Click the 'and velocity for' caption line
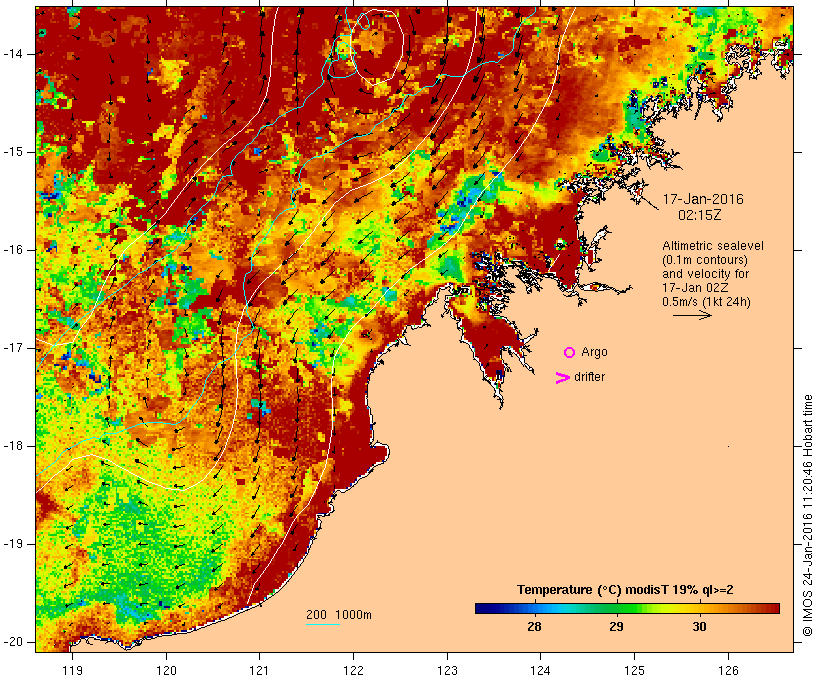This screenshot has height=680, width=820. (705, 274)
